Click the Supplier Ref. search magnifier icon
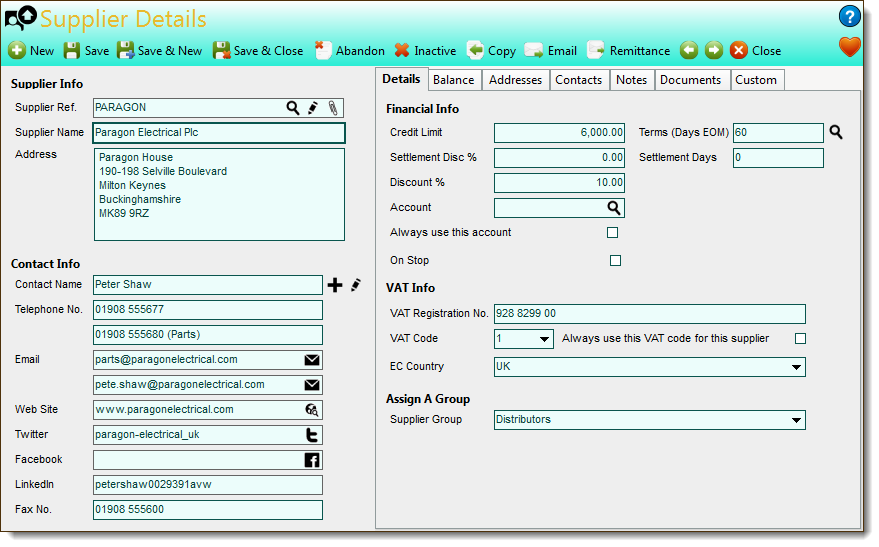The image size is (879, 547). (x=293, y=108)
